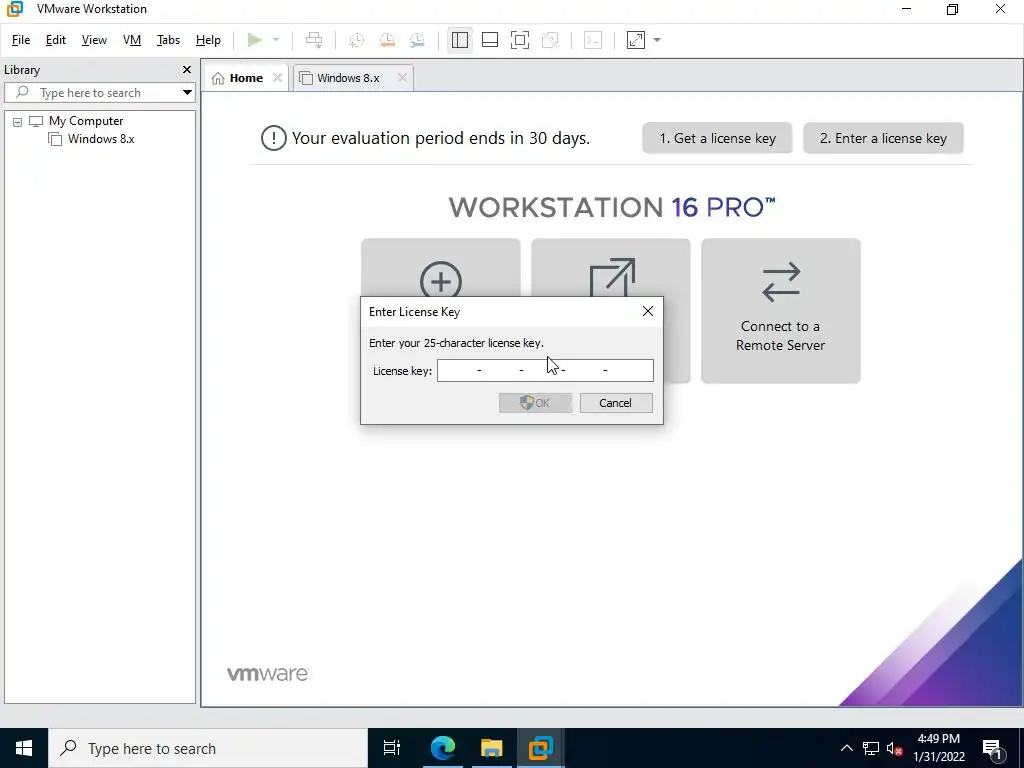Open the Tabs menu

click(x=168, y=40)
